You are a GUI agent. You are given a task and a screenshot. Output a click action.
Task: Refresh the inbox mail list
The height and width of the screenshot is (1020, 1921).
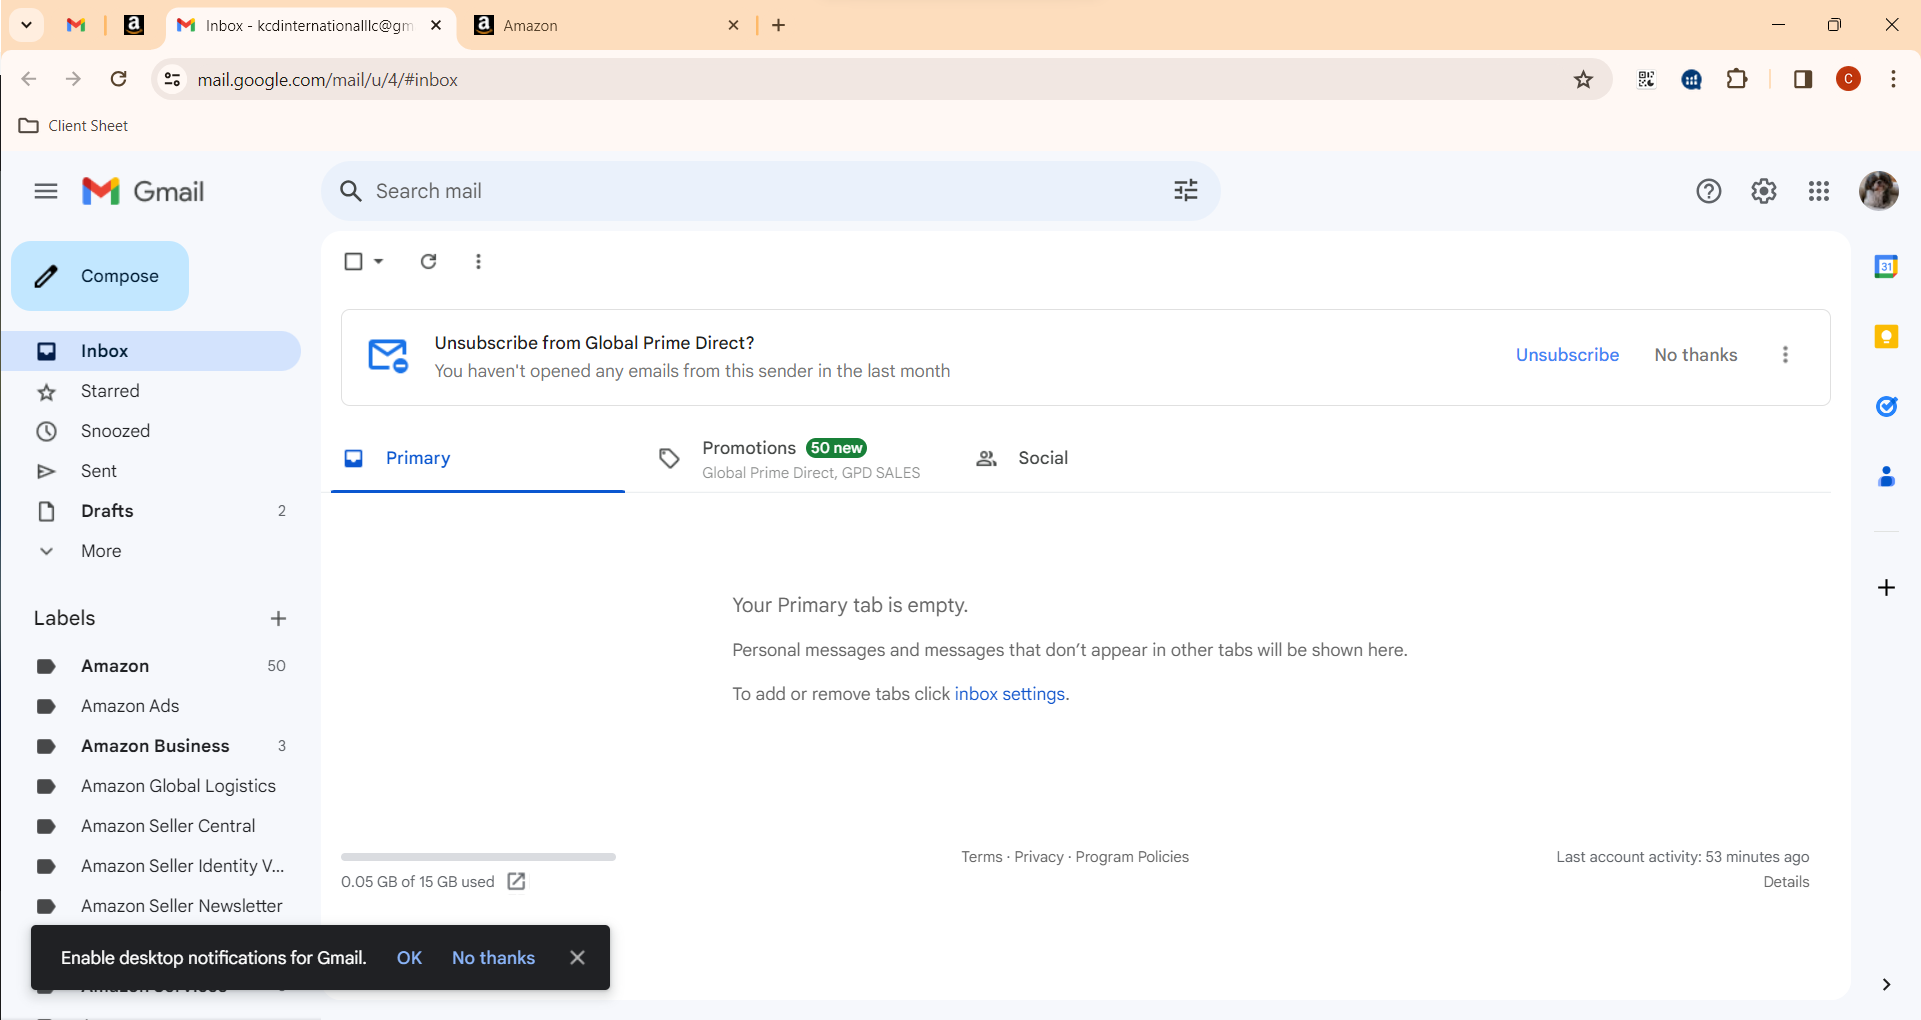(x=428, y=261)
